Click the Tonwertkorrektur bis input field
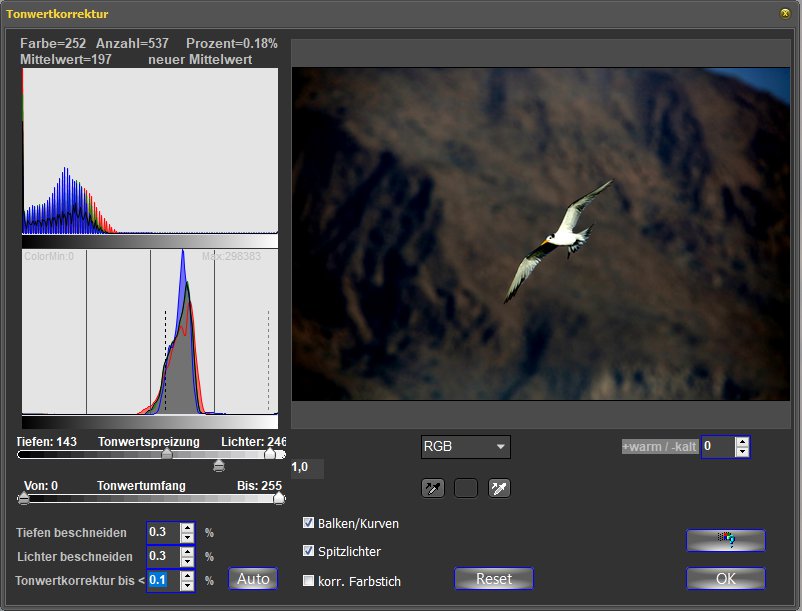 (162, 580)
